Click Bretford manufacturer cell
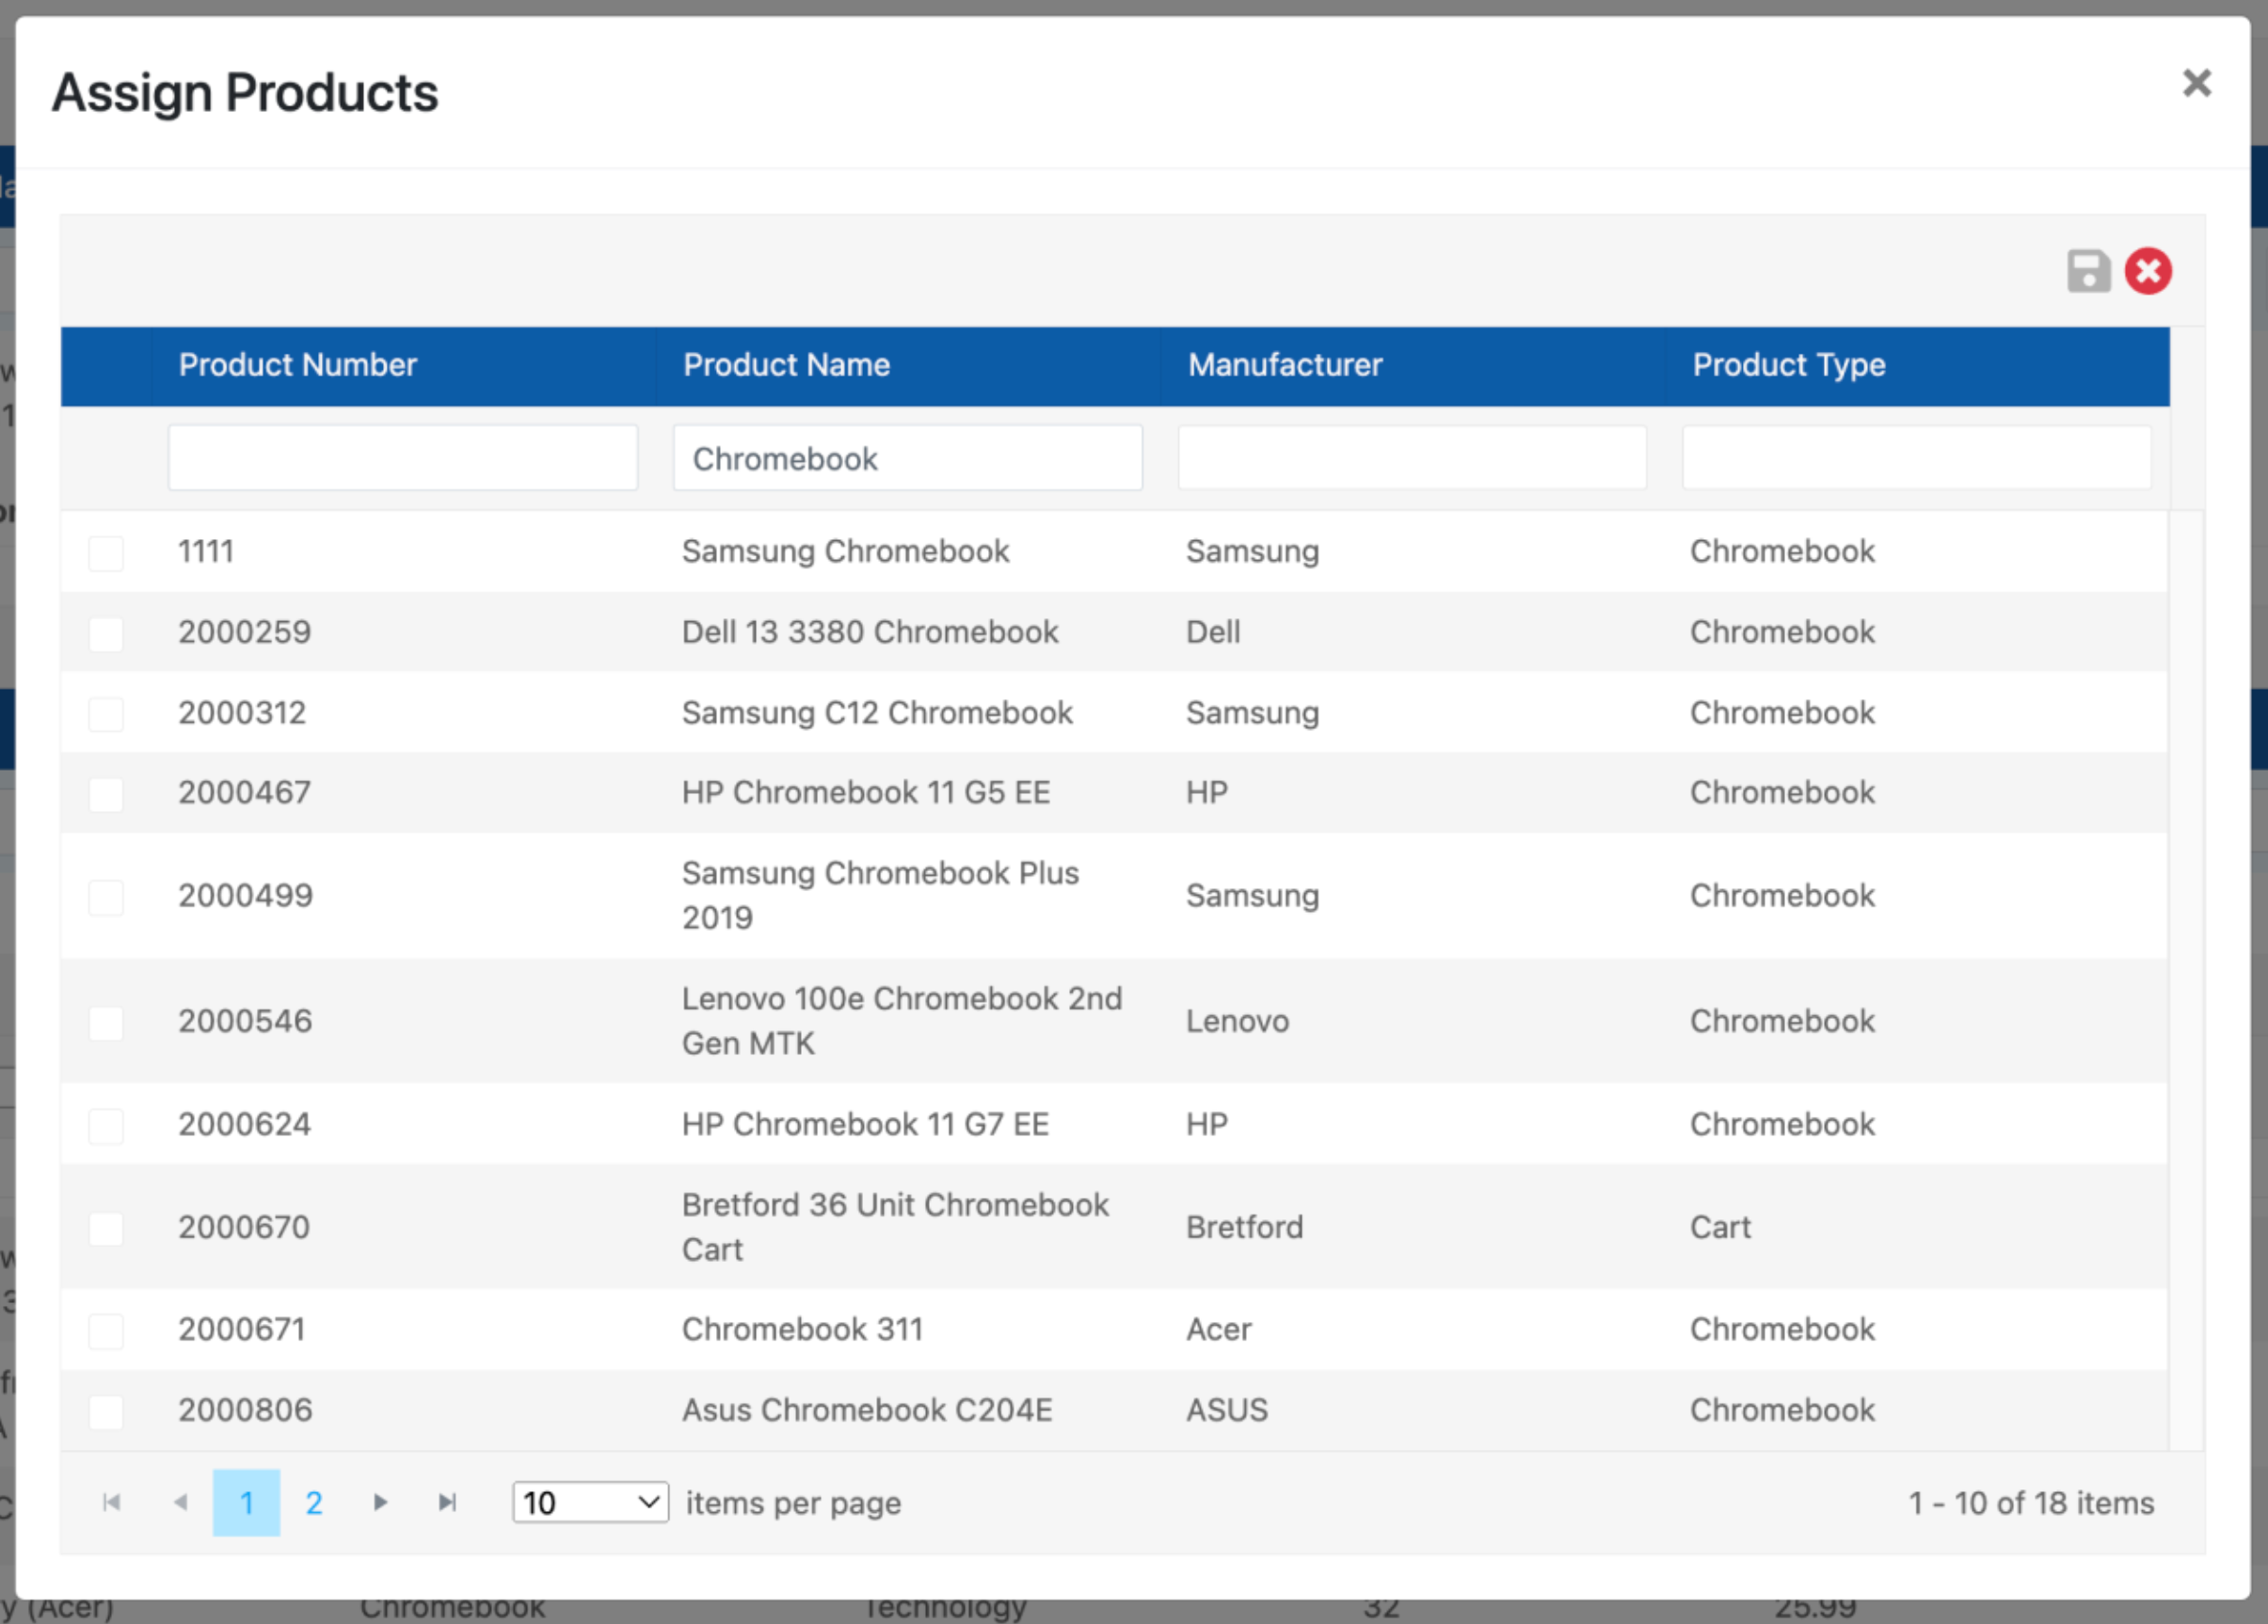Image resolution: width=2268 pixels, height=1624 pixels. tap(1244, 1227)
